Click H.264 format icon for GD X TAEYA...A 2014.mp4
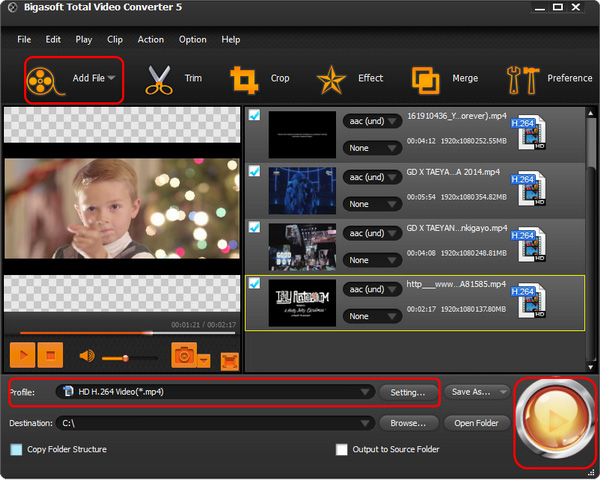This screenshot has height=480, width=600. tap(529, 189)
